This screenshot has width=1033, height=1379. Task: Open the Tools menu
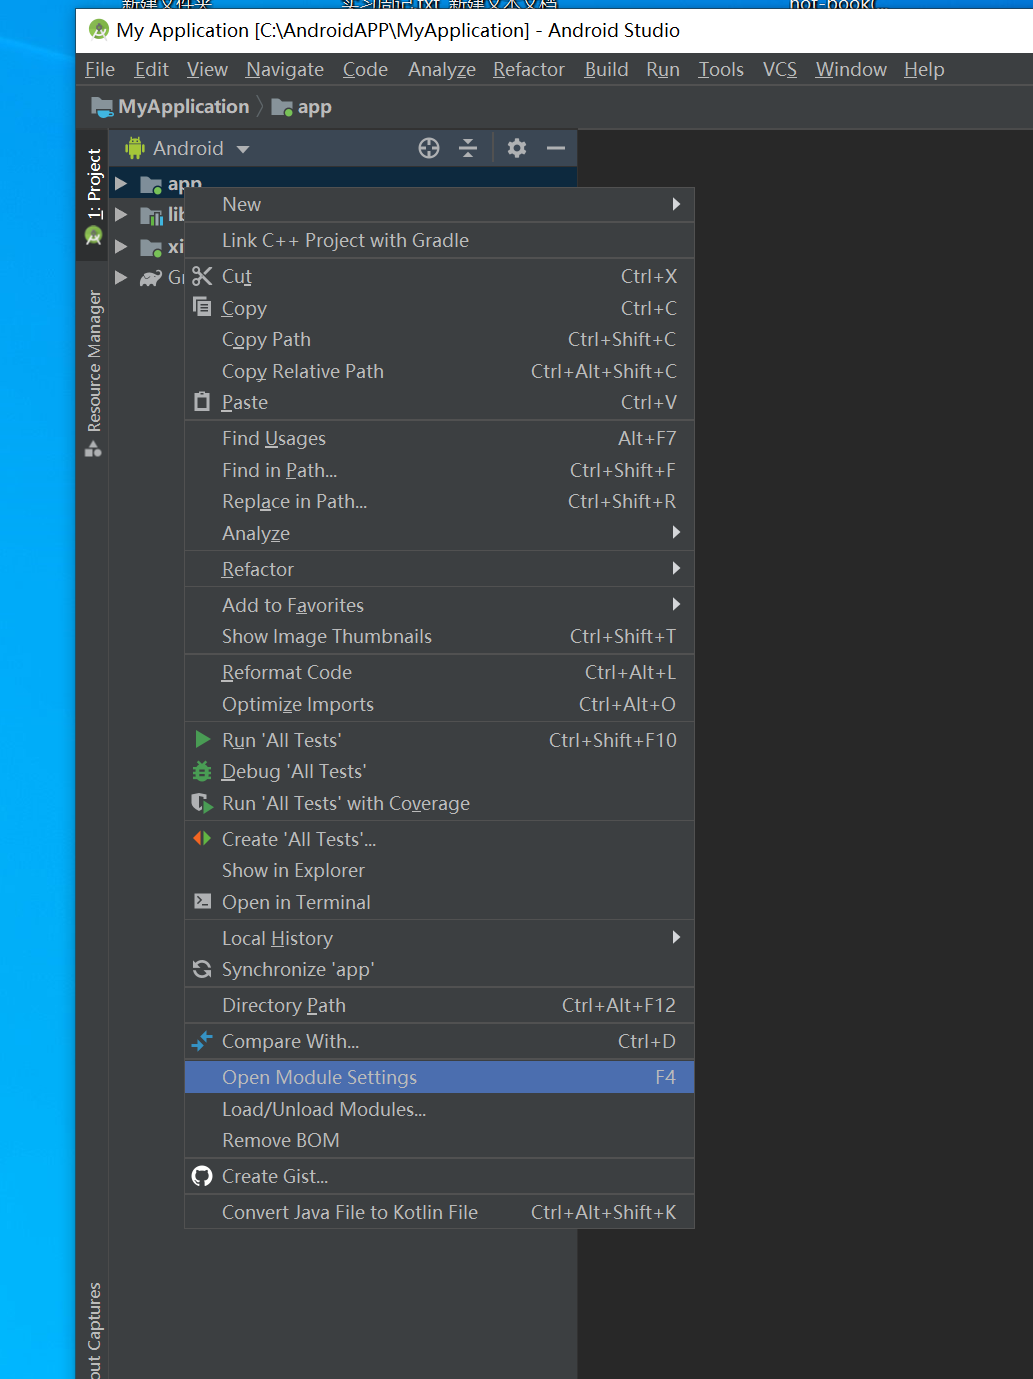coord(721,69)
